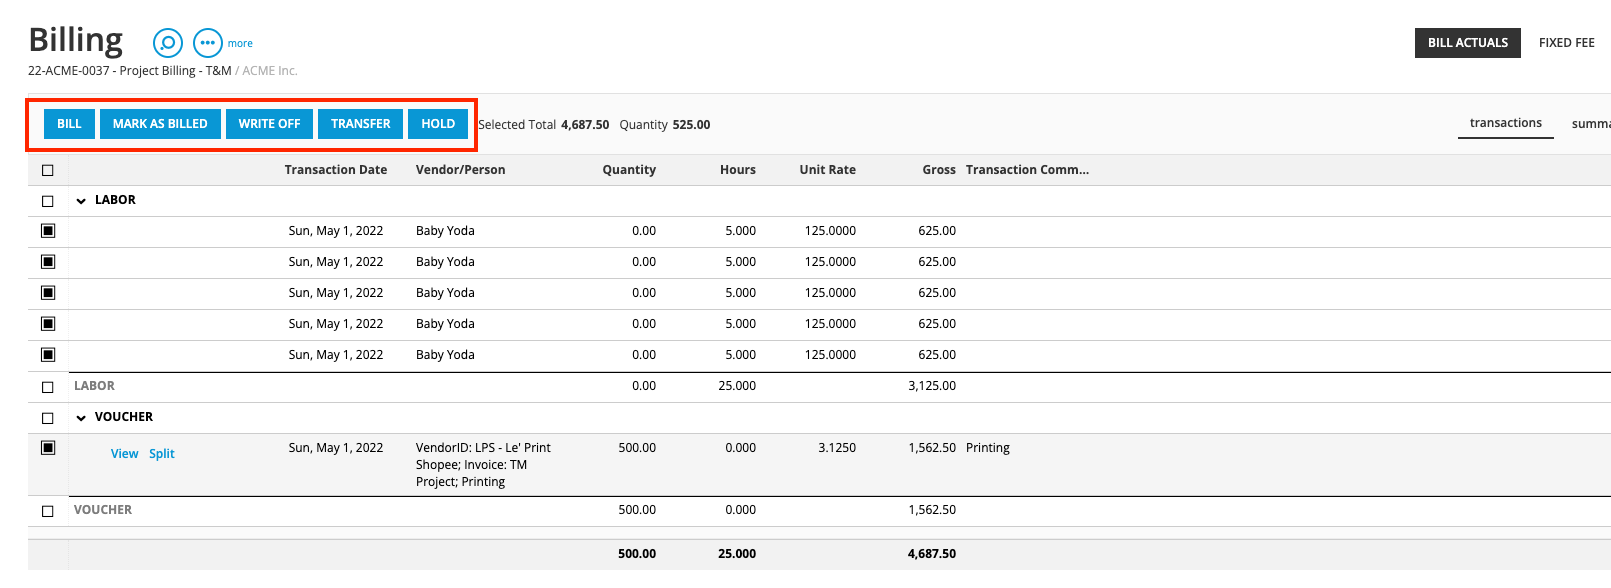Click the Selected Total 4,687.50 label

click(544, 125)
